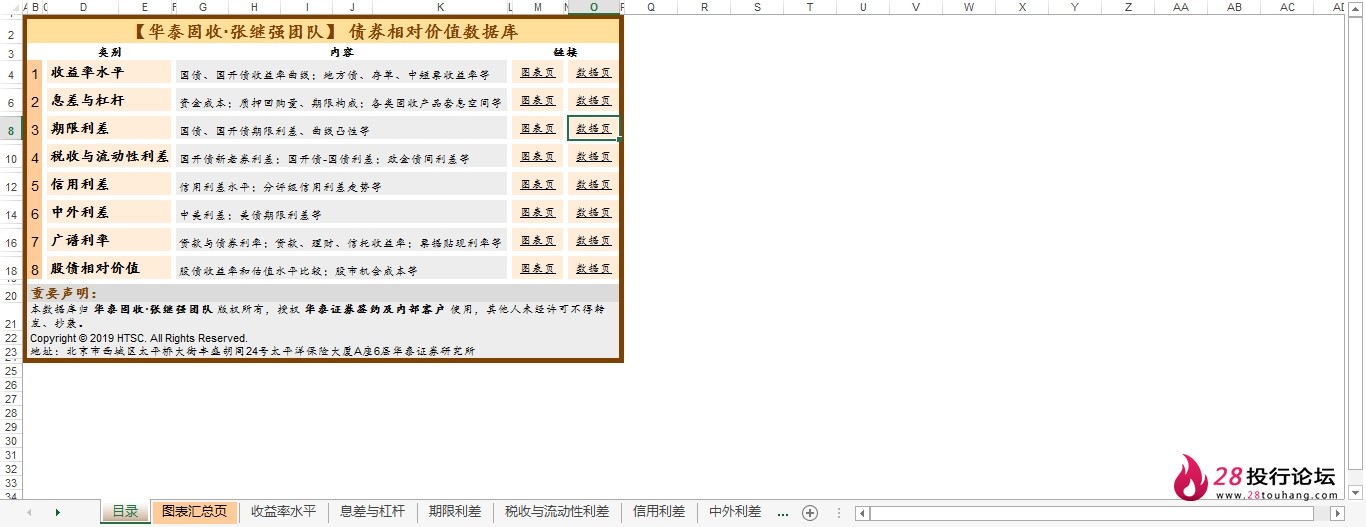This screenshot has height=527, width=1366.
Task: Open 数据页 link for 信用利差
Action: point(593,185)
